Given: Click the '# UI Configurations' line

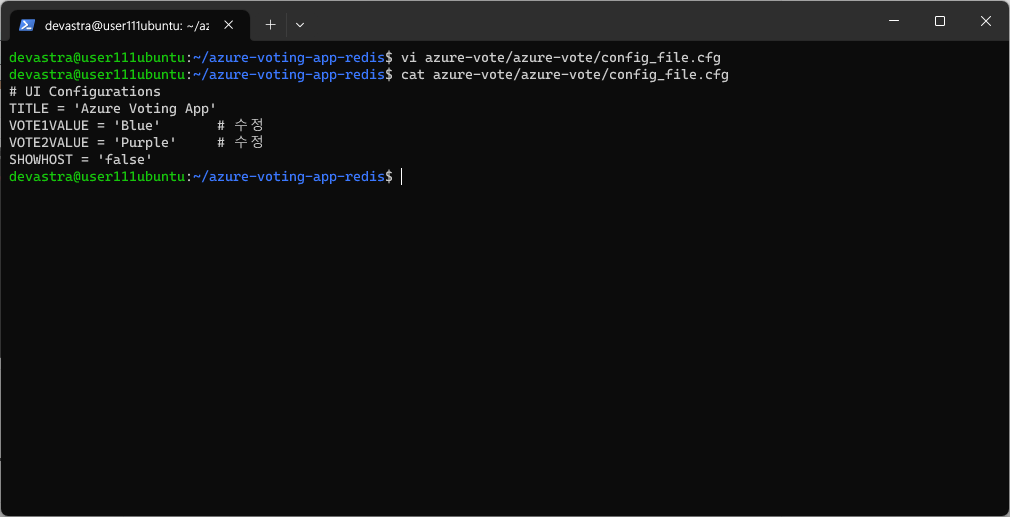Looking at the screenshot, I should point(85,91).
